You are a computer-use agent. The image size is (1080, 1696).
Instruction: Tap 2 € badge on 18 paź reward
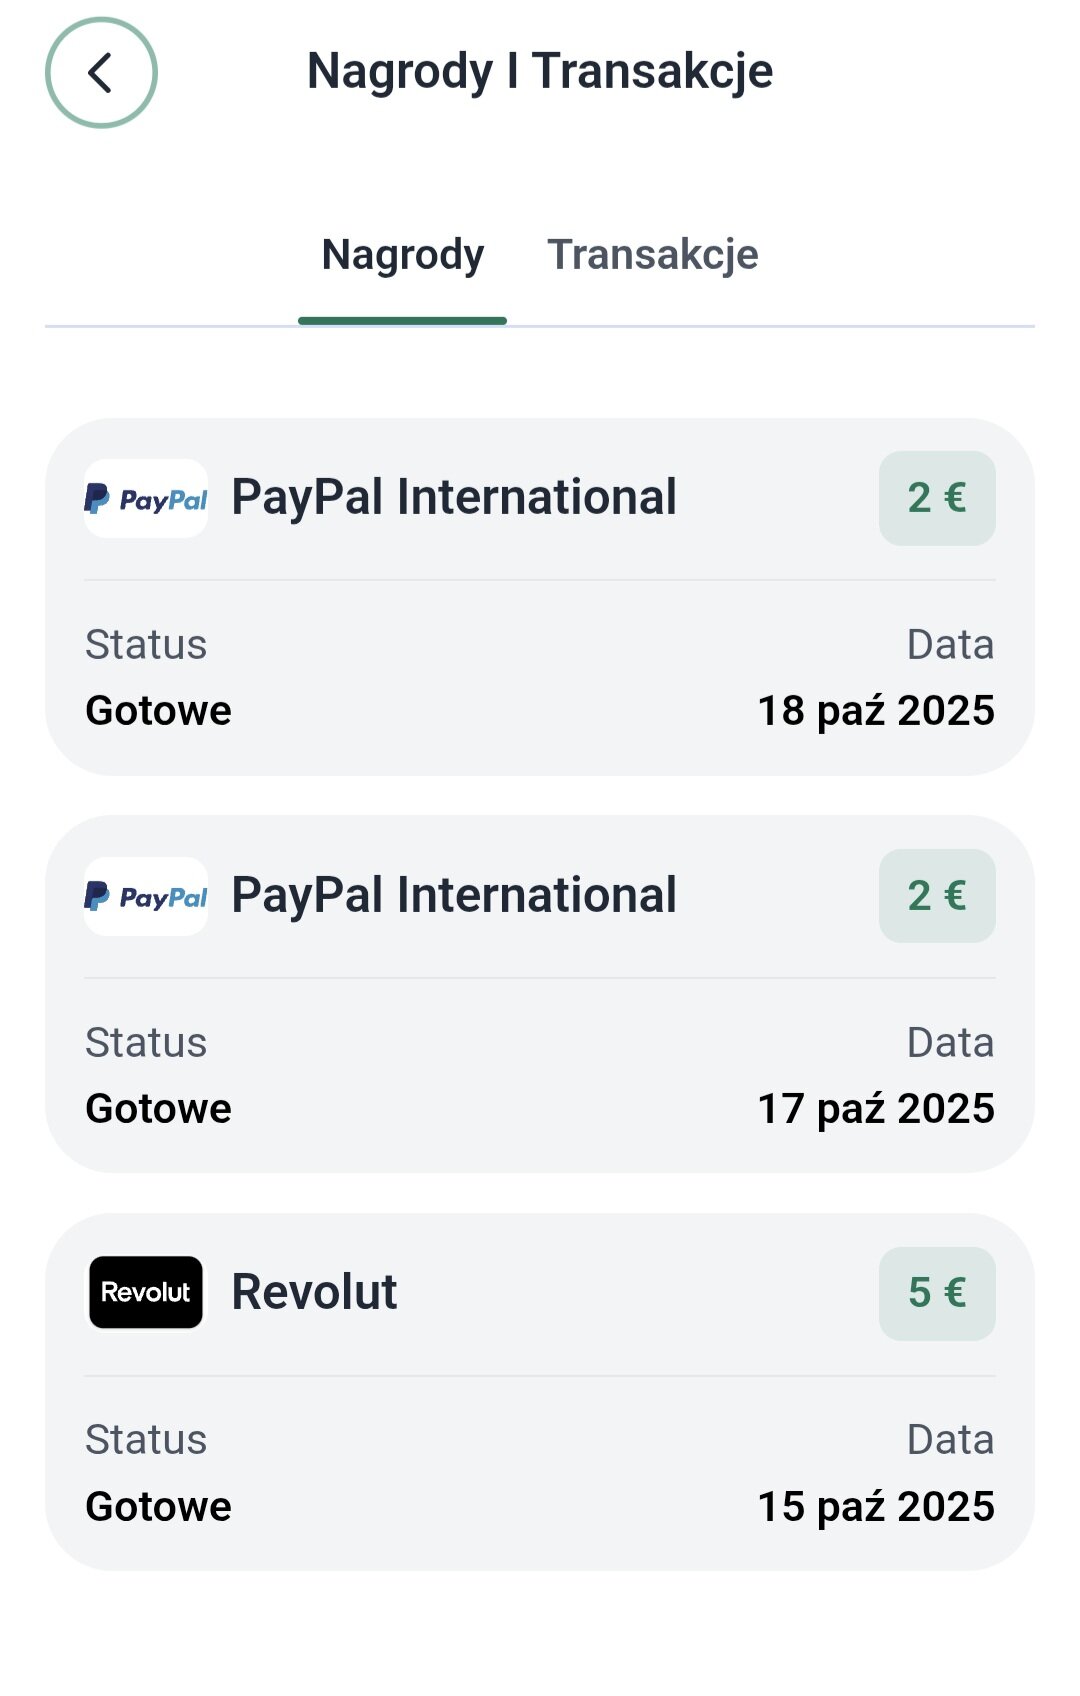[936, 498]
